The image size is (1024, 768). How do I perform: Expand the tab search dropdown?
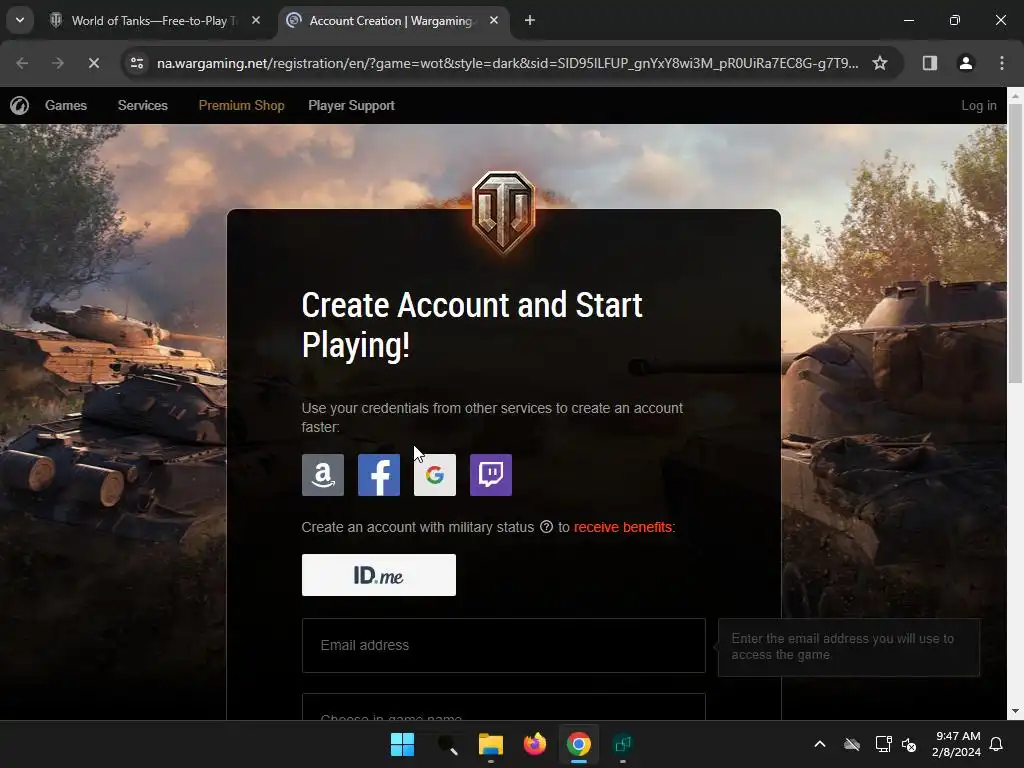coord(20,20)
